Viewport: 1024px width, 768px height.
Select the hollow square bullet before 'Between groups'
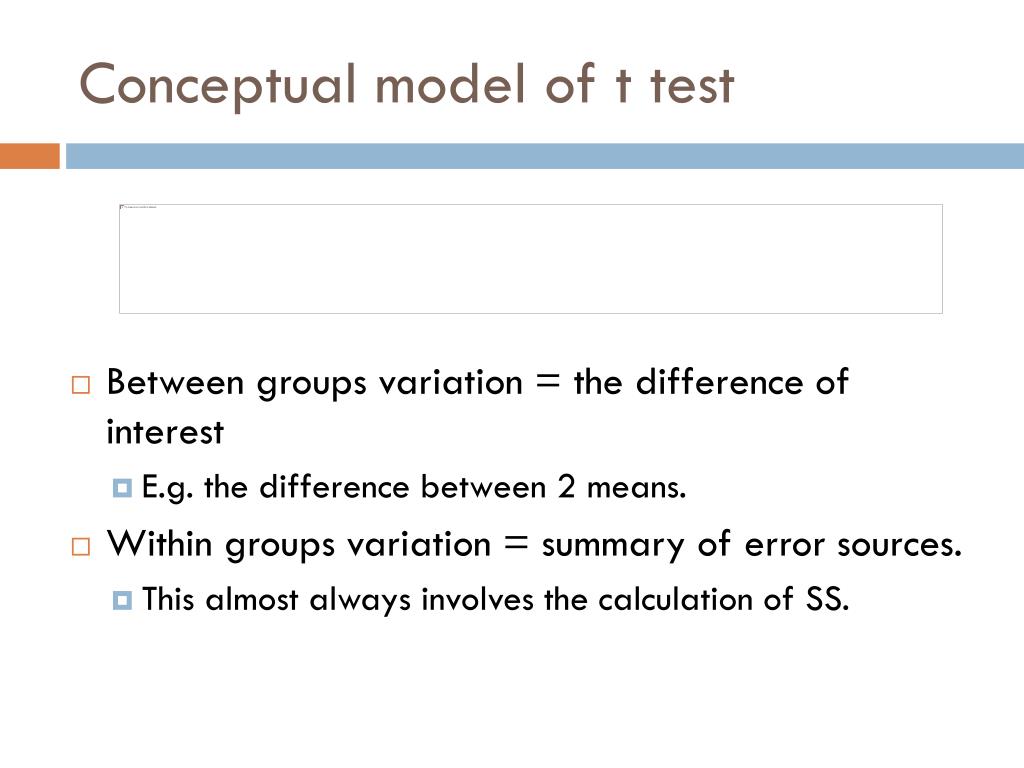tap(80, 385)
